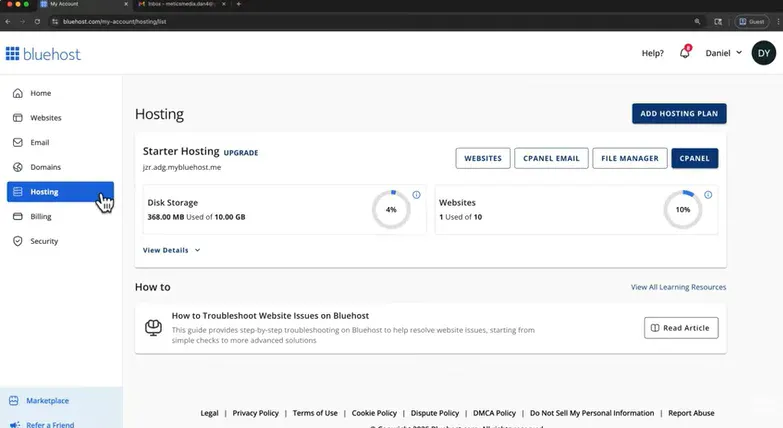Screen dimensions: 783x428
Task: Click the troubleshooting article icon
Action: (153, 328)
